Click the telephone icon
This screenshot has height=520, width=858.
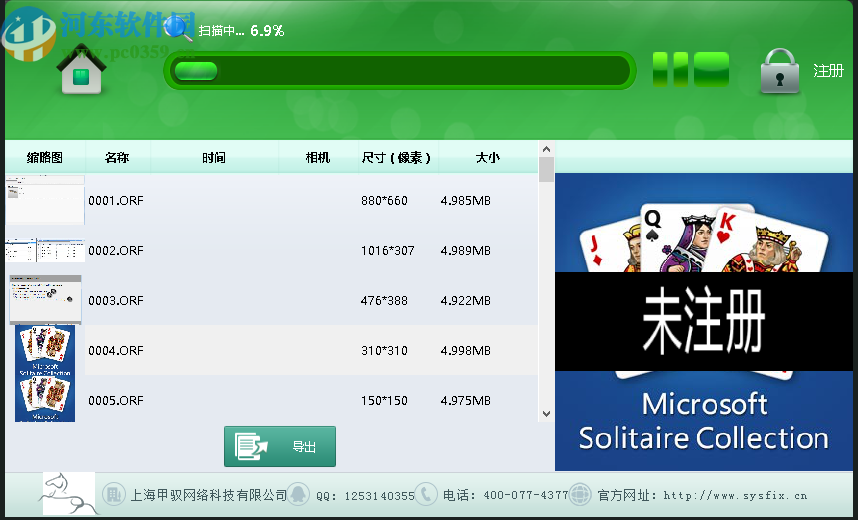click(426, 494)
